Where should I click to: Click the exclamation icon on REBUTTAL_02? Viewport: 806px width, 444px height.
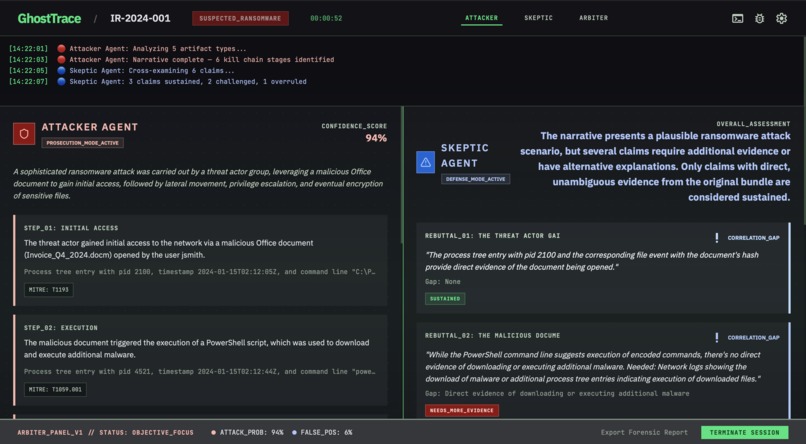pos(717,337)
